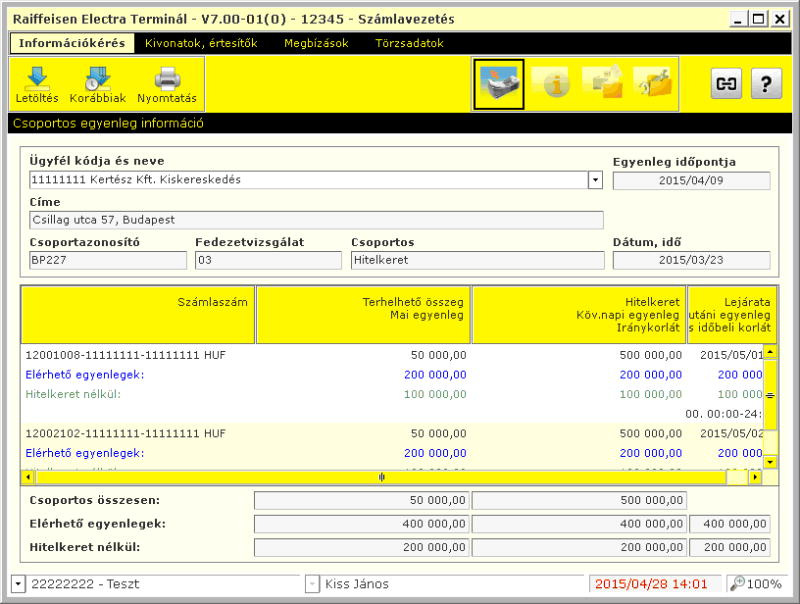Click the Nyomtatás print icon
This screenshot has height=604, width=800.
click(167, 85)
